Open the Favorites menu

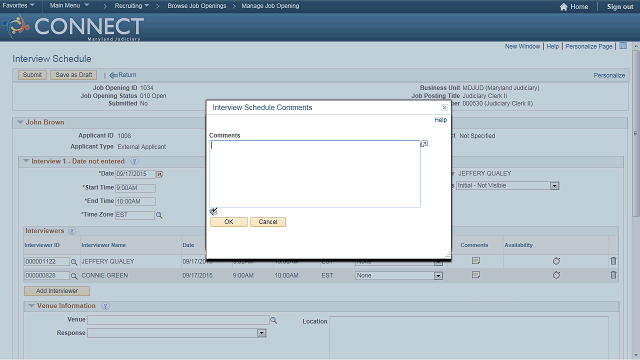pos(18,6)
